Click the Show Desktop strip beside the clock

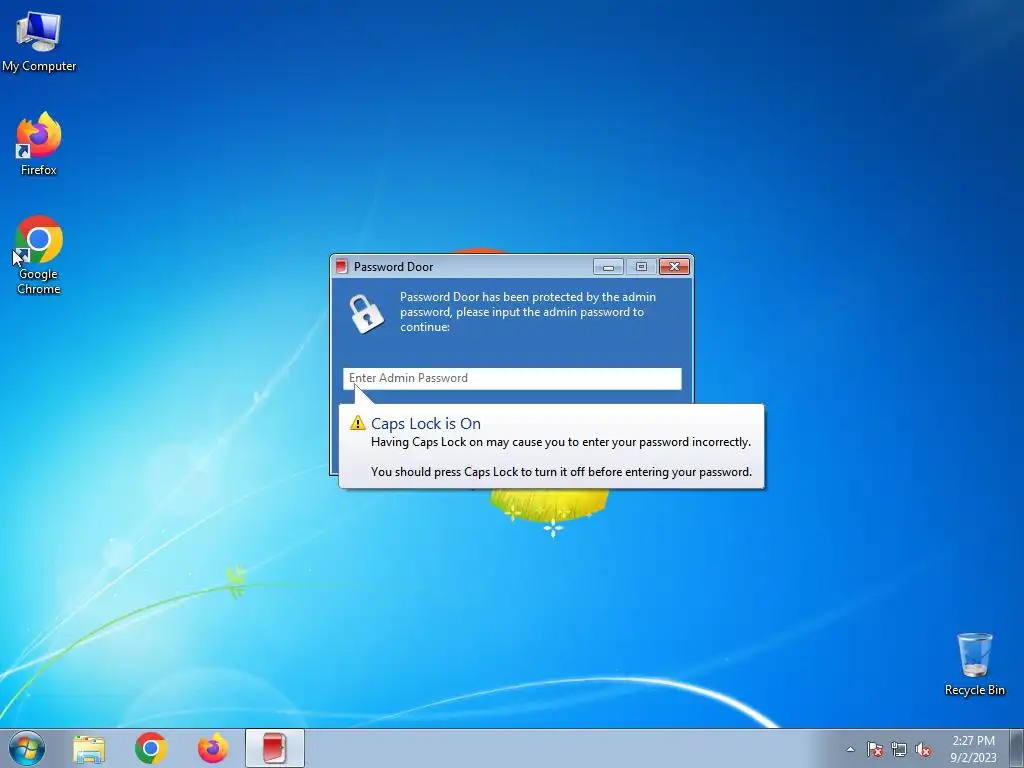pyautogui.click(x=1017, y=748)
